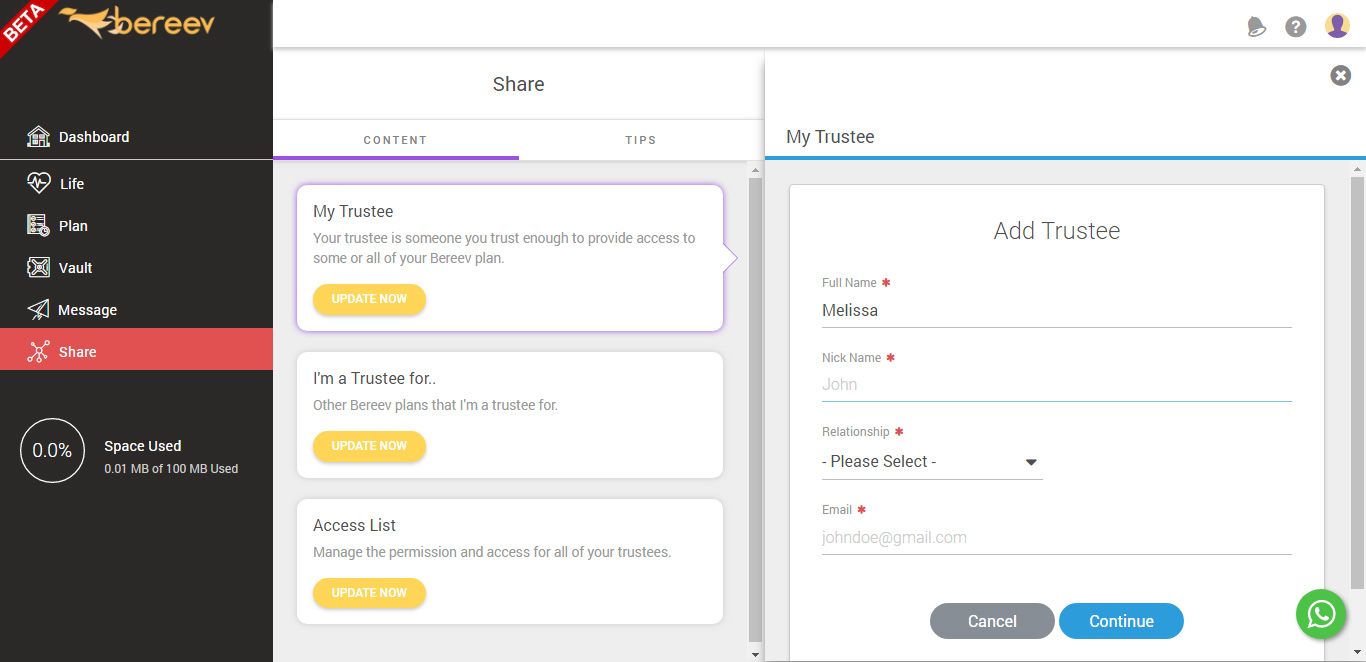Image resolution: width=1366 pixels, height=662 pixels.
Task: Click the Full Name field containing Melissa
Action: point(1057,311)
